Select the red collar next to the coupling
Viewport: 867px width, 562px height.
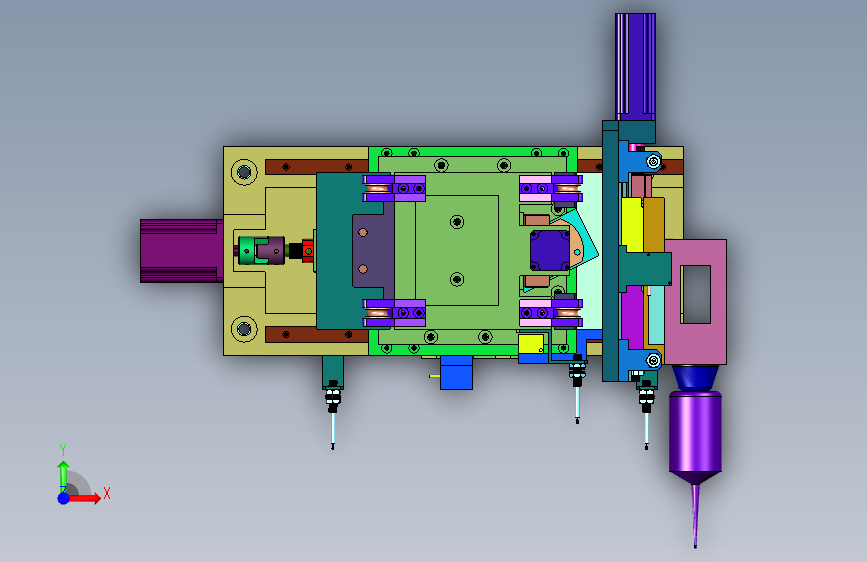[x=307, y=251]
